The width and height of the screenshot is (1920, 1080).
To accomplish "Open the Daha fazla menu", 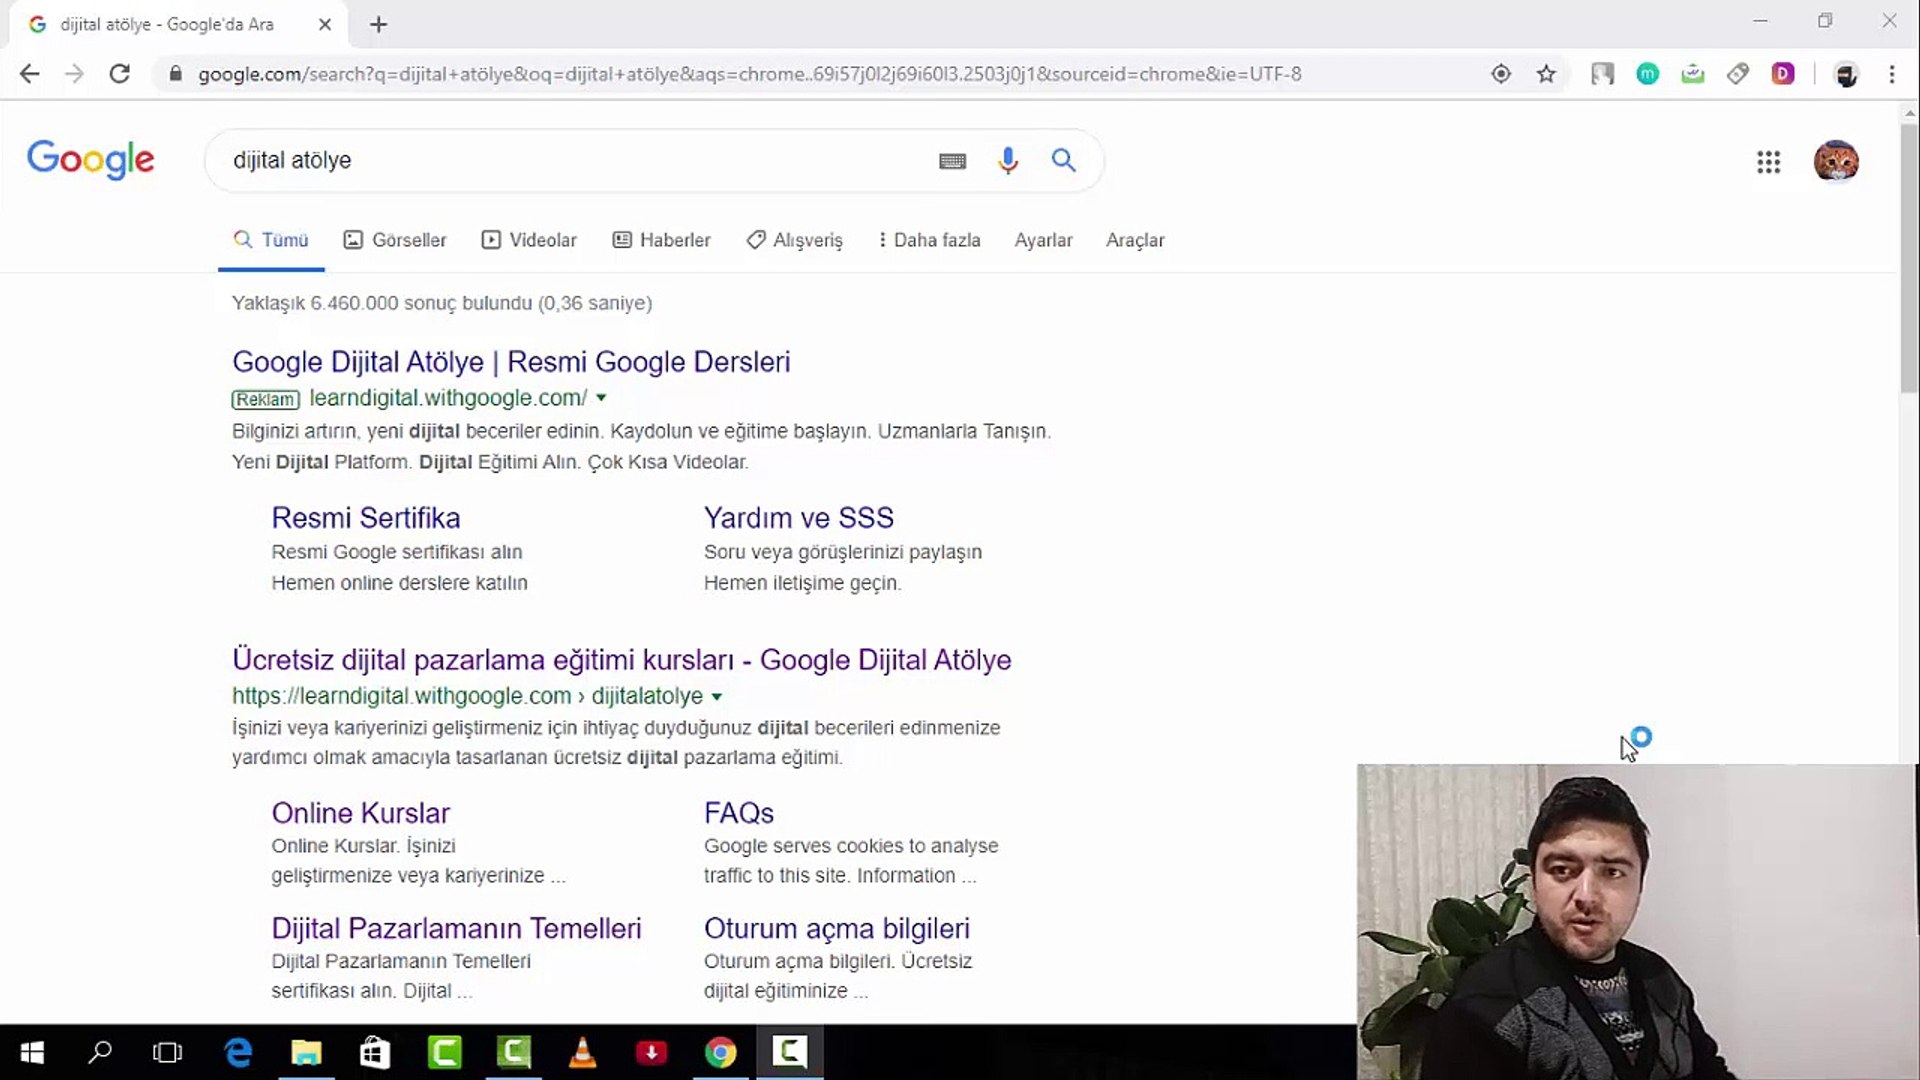I will (928, 240).
